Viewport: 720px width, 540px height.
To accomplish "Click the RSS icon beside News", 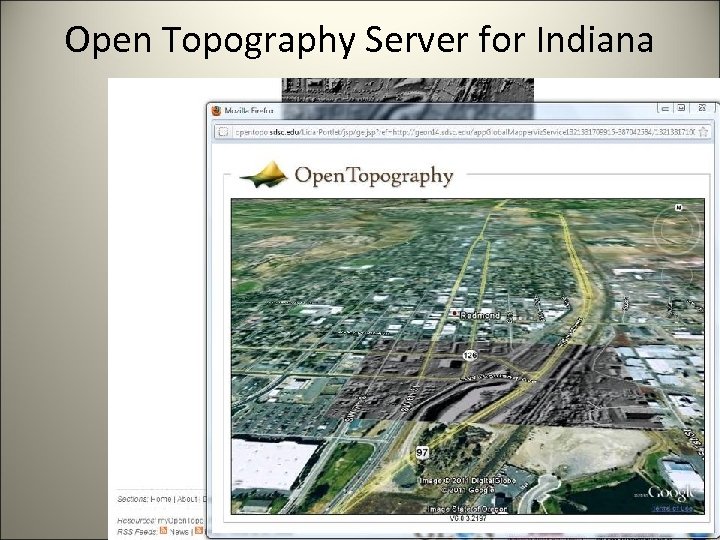I will pos(163,530).
